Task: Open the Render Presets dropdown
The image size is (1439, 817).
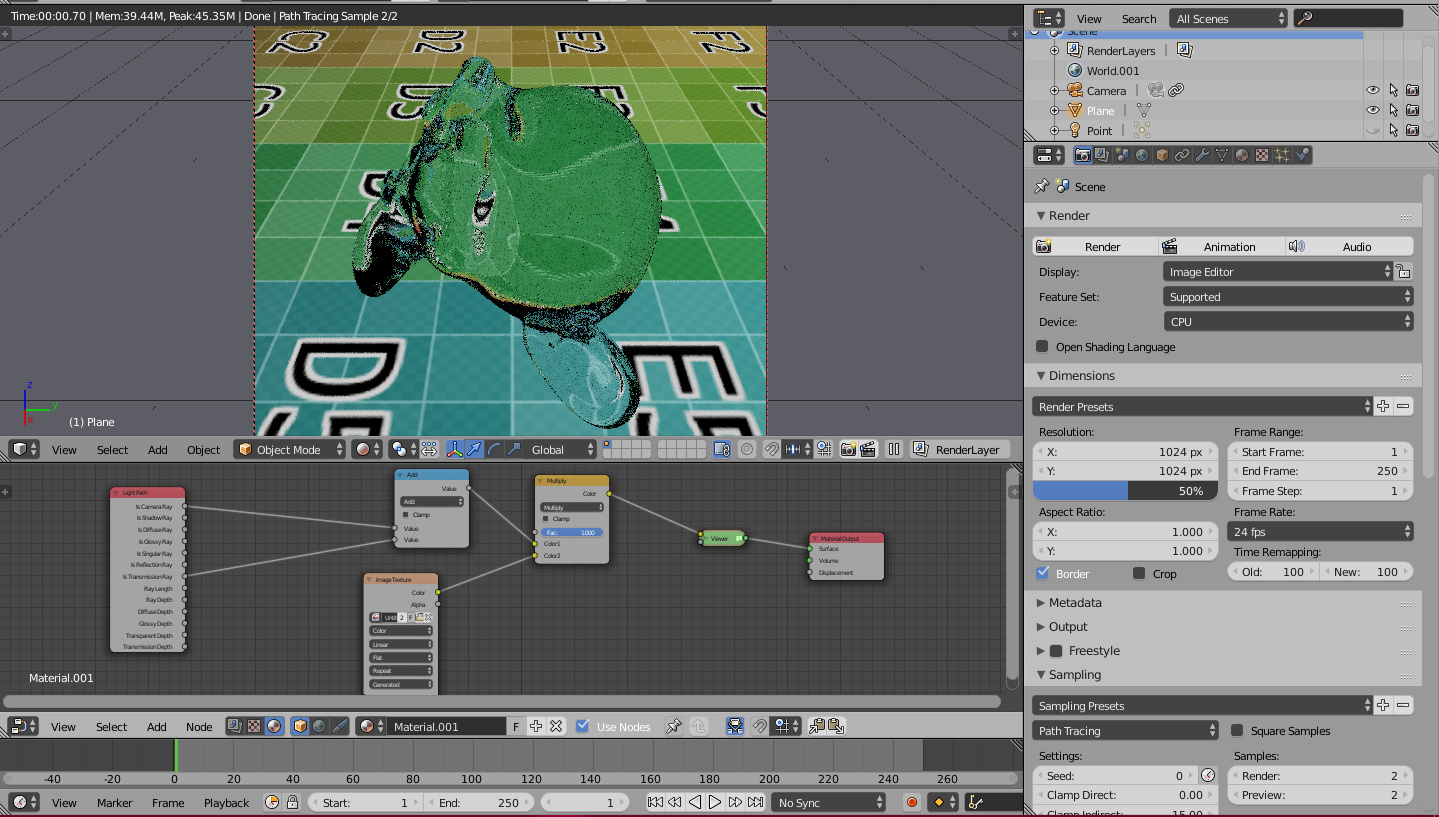Action: (1202, 406)
